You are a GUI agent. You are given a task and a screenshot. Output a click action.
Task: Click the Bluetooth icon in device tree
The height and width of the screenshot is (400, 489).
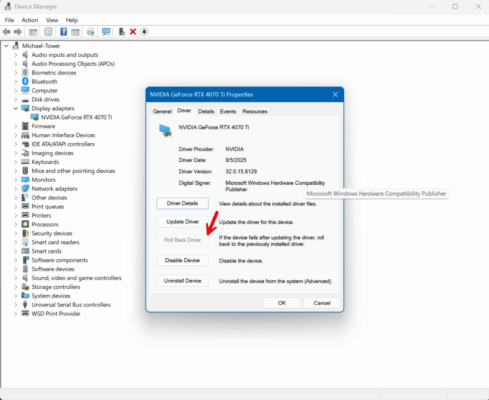[x=25, y=81]
